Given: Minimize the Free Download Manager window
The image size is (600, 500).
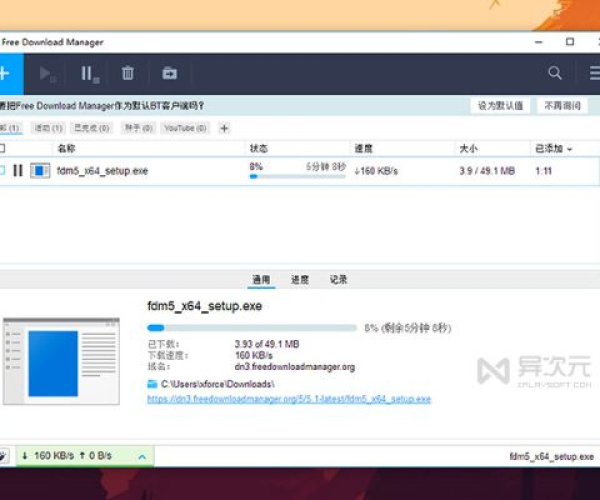Looking at the screenshot, I should click(539, 42).
